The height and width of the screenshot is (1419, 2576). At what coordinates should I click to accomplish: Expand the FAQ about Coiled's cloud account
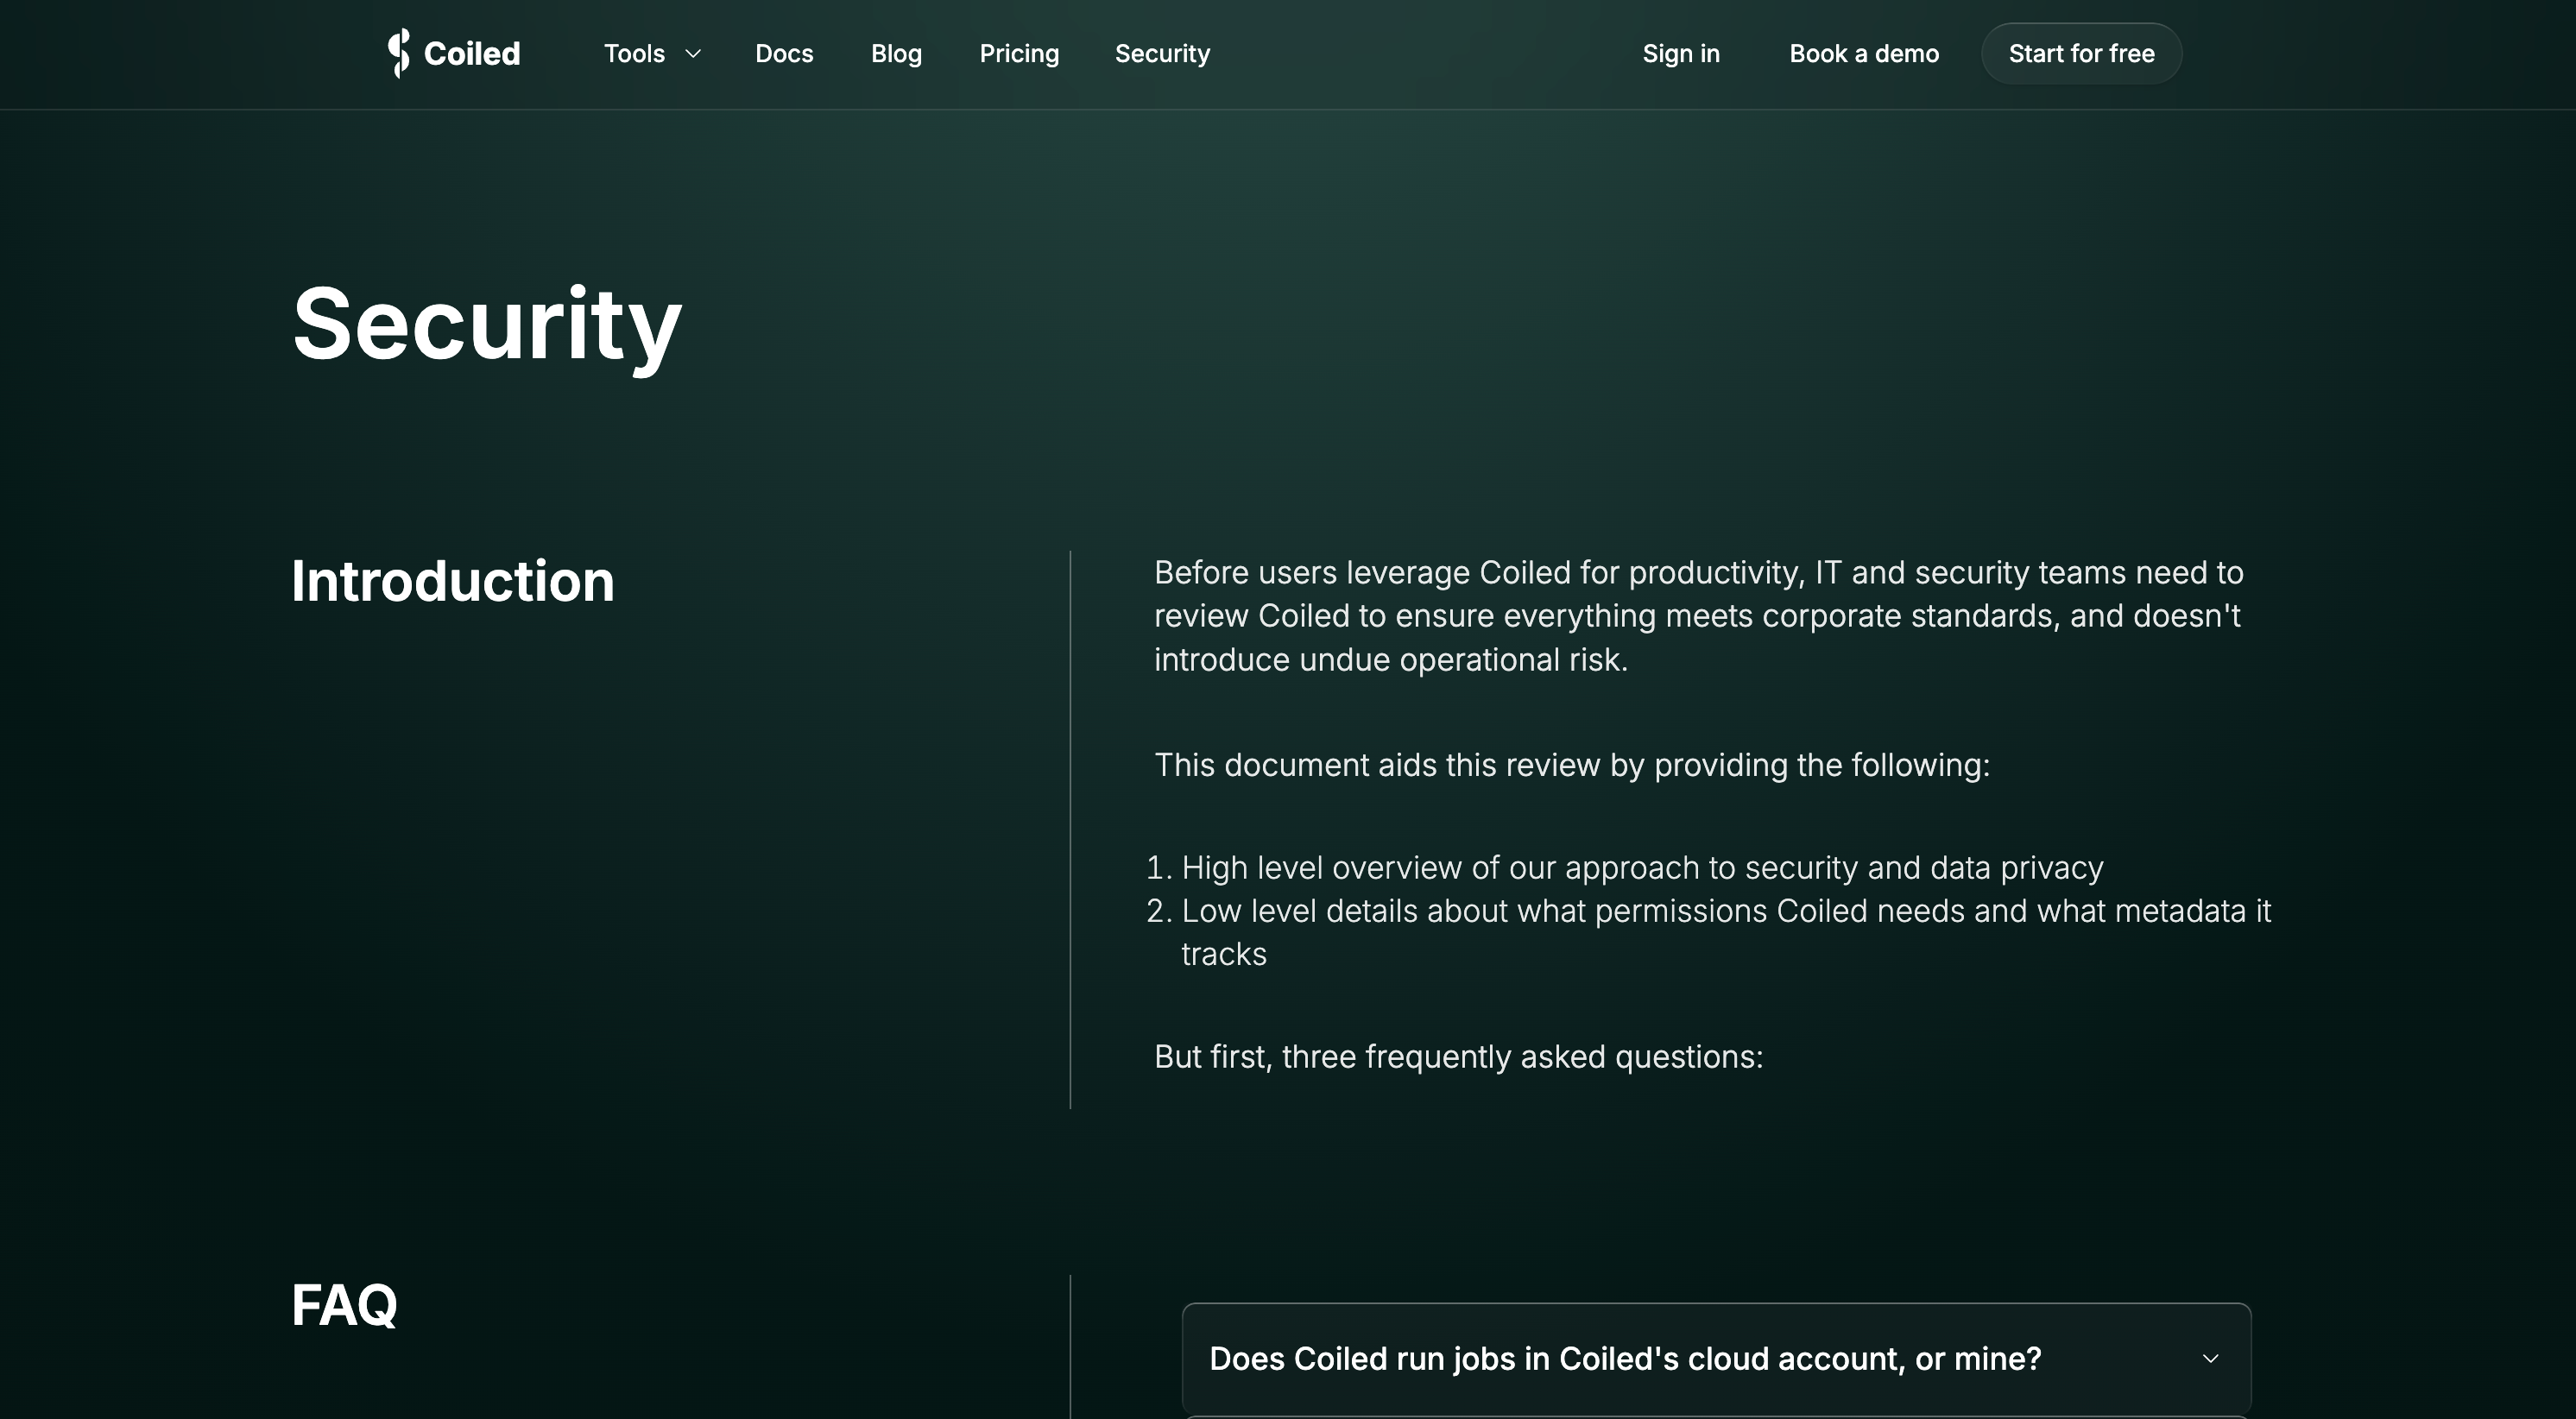tap(1716, 1359)
